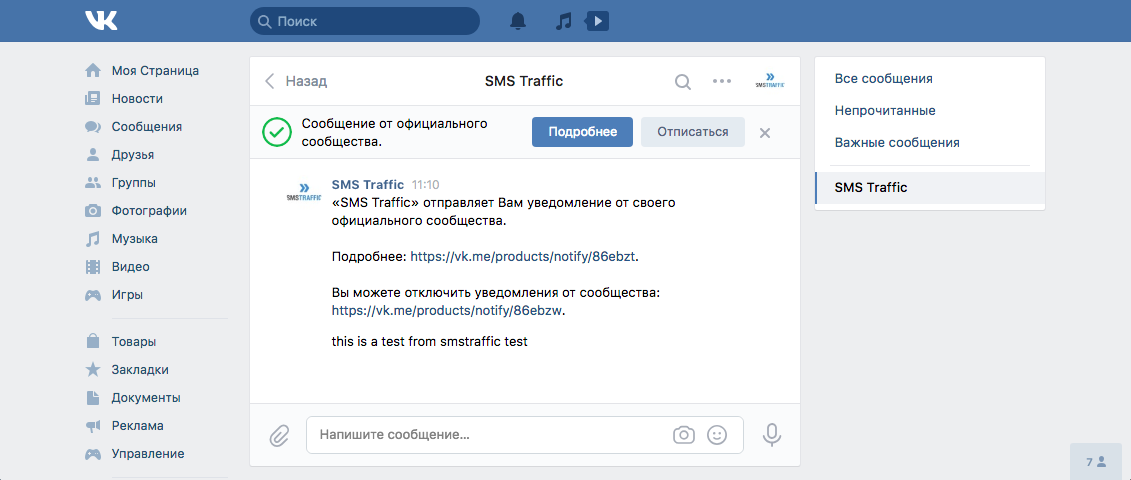Open the unsubscribe link ending in 86ebzw
1131x480 pixels.
click(x=446, y=311)
